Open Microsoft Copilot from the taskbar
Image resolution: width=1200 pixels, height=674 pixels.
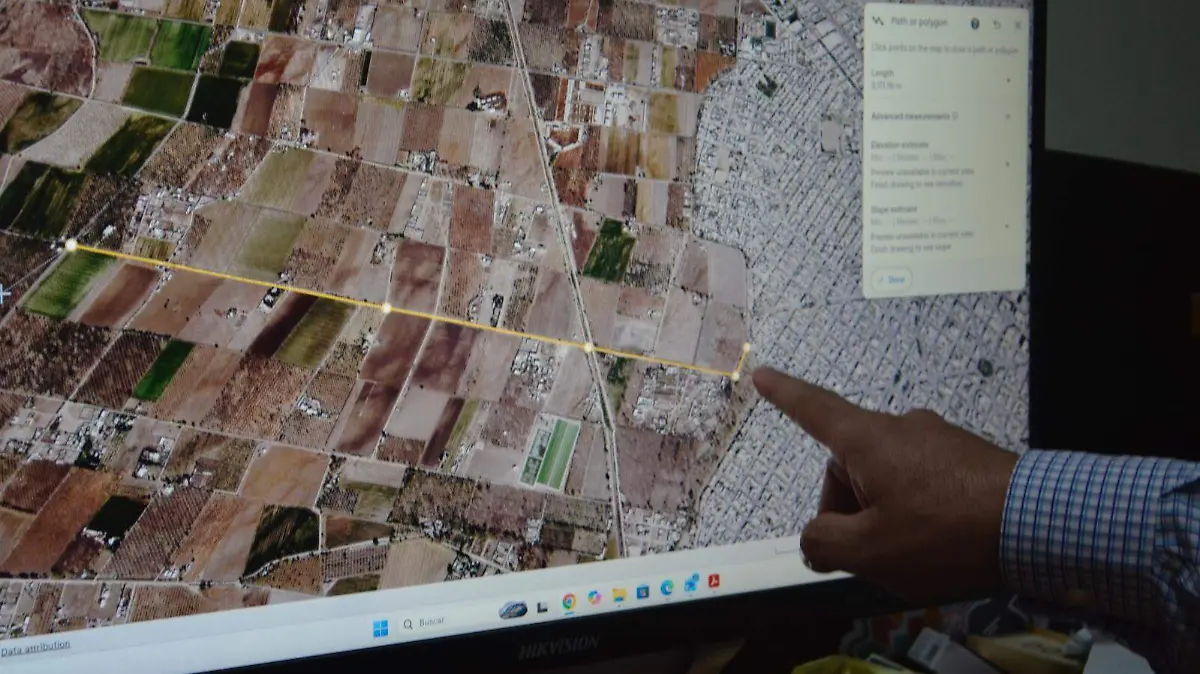pyautogui.click(x=594, y=597)
